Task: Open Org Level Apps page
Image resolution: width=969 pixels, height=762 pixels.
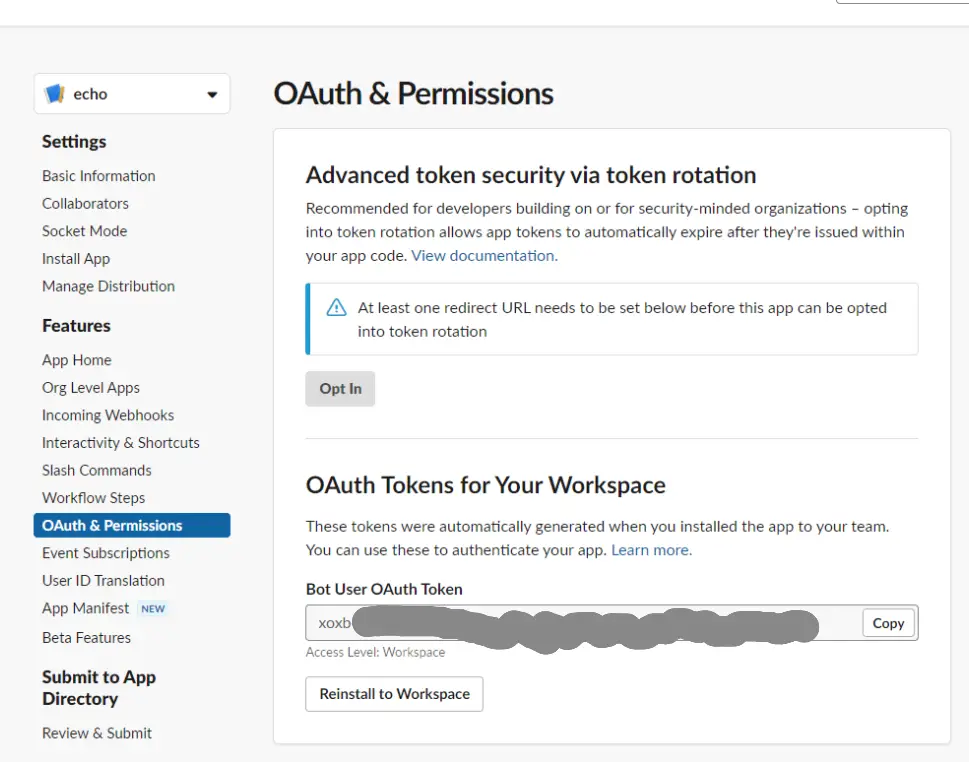Action: 91,387
